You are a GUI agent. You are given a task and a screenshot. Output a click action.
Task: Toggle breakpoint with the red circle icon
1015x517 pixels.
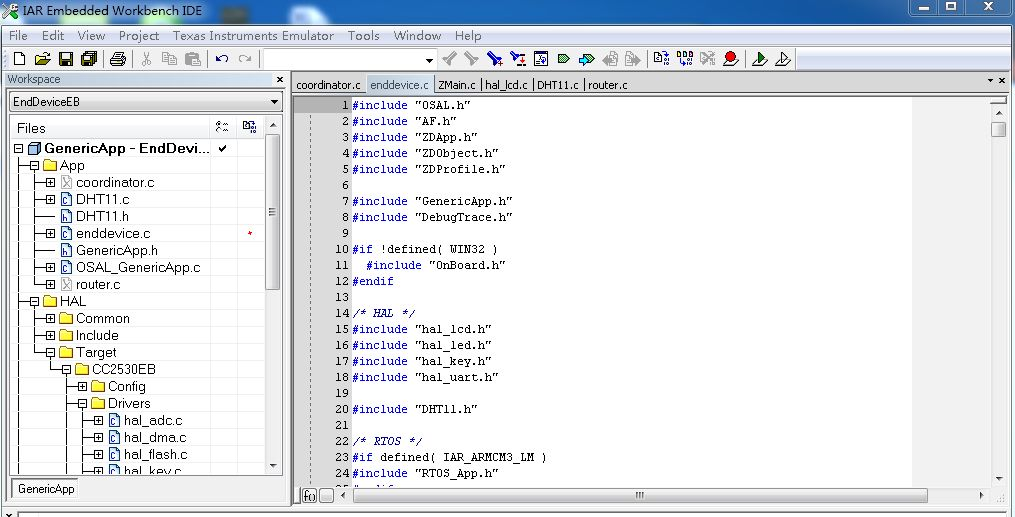click(x=731, y=59)
